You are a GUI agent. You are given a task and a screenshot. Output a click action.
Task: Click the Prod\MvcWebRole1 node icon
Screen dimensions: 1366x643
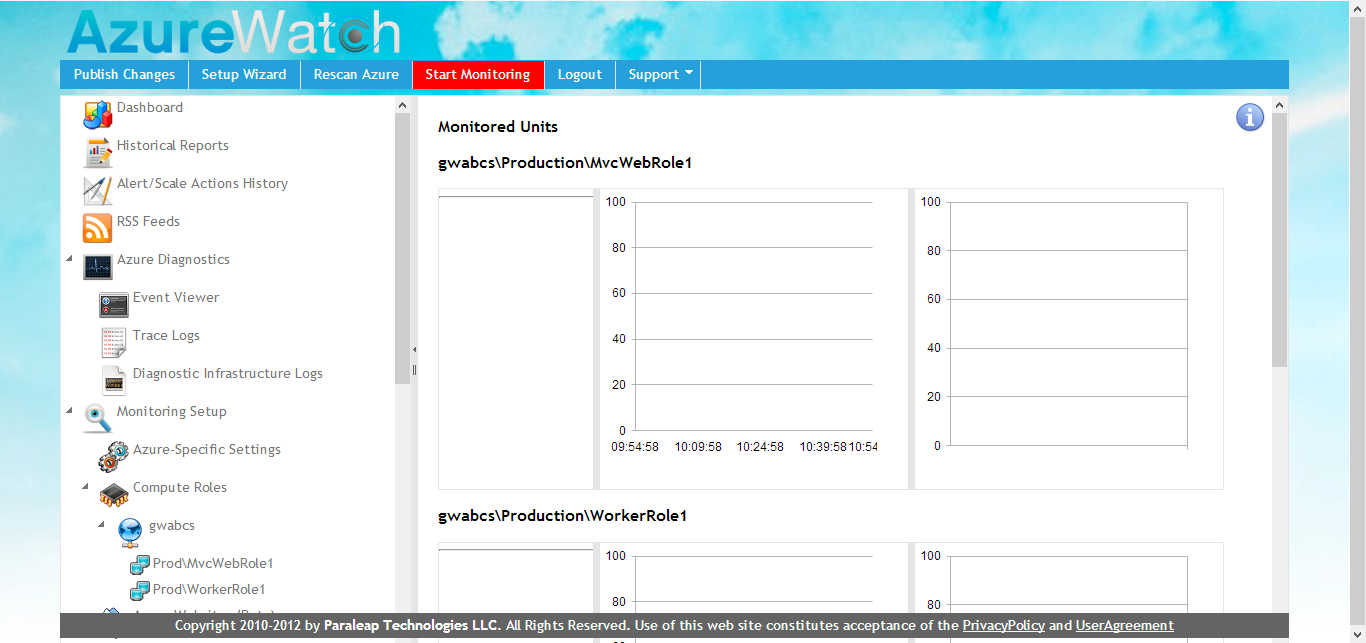coord(140,564)
